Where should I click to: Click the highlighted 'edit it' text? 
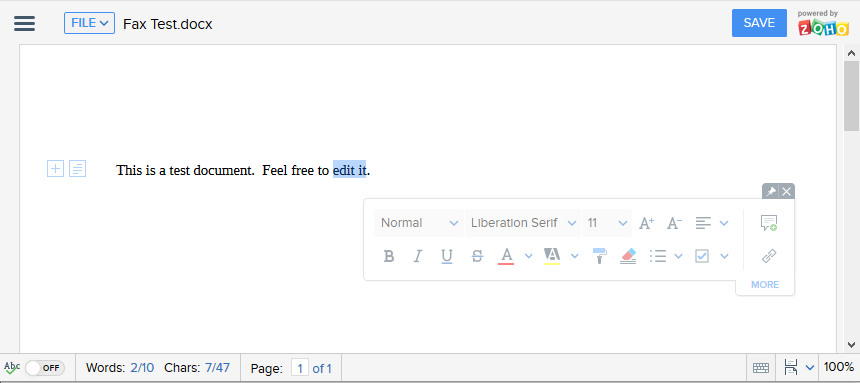coord(349,170)
